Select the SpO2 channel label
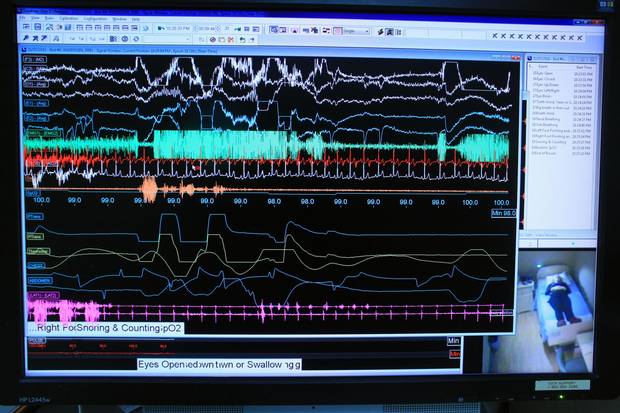The width and height of the screenshot is (620, 413). click(32, 193)
